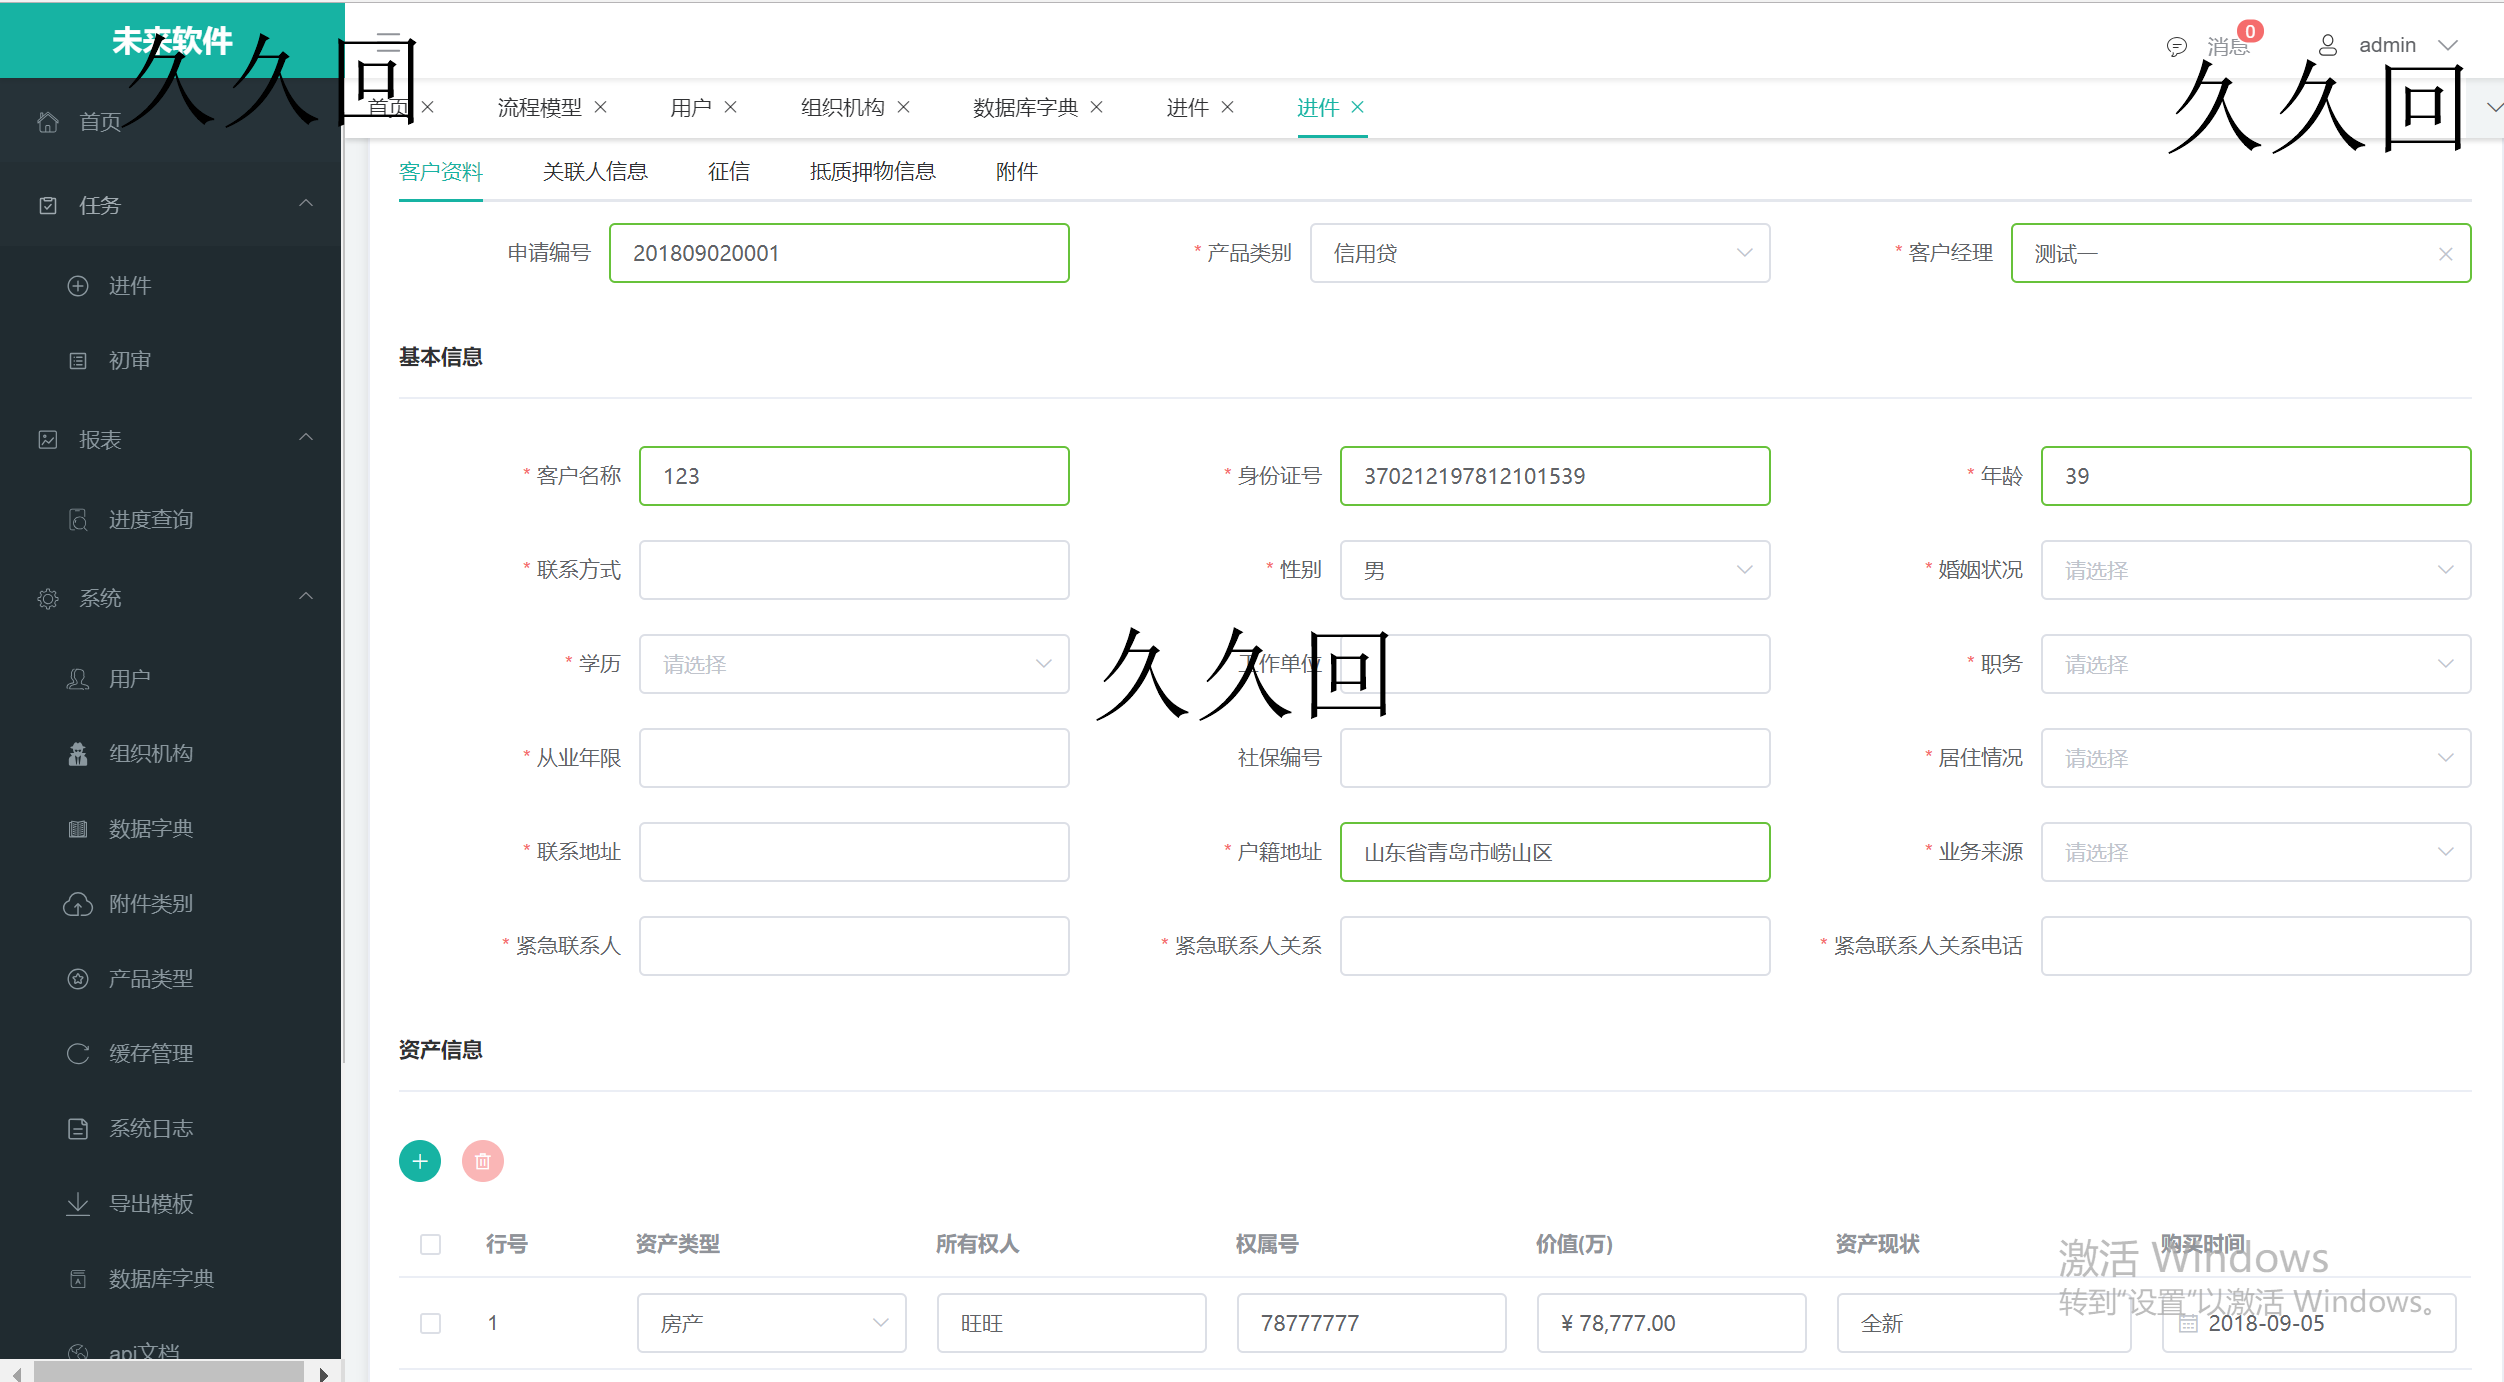
Task: Click the 进度查询 report icon
Action: [78, 517]
